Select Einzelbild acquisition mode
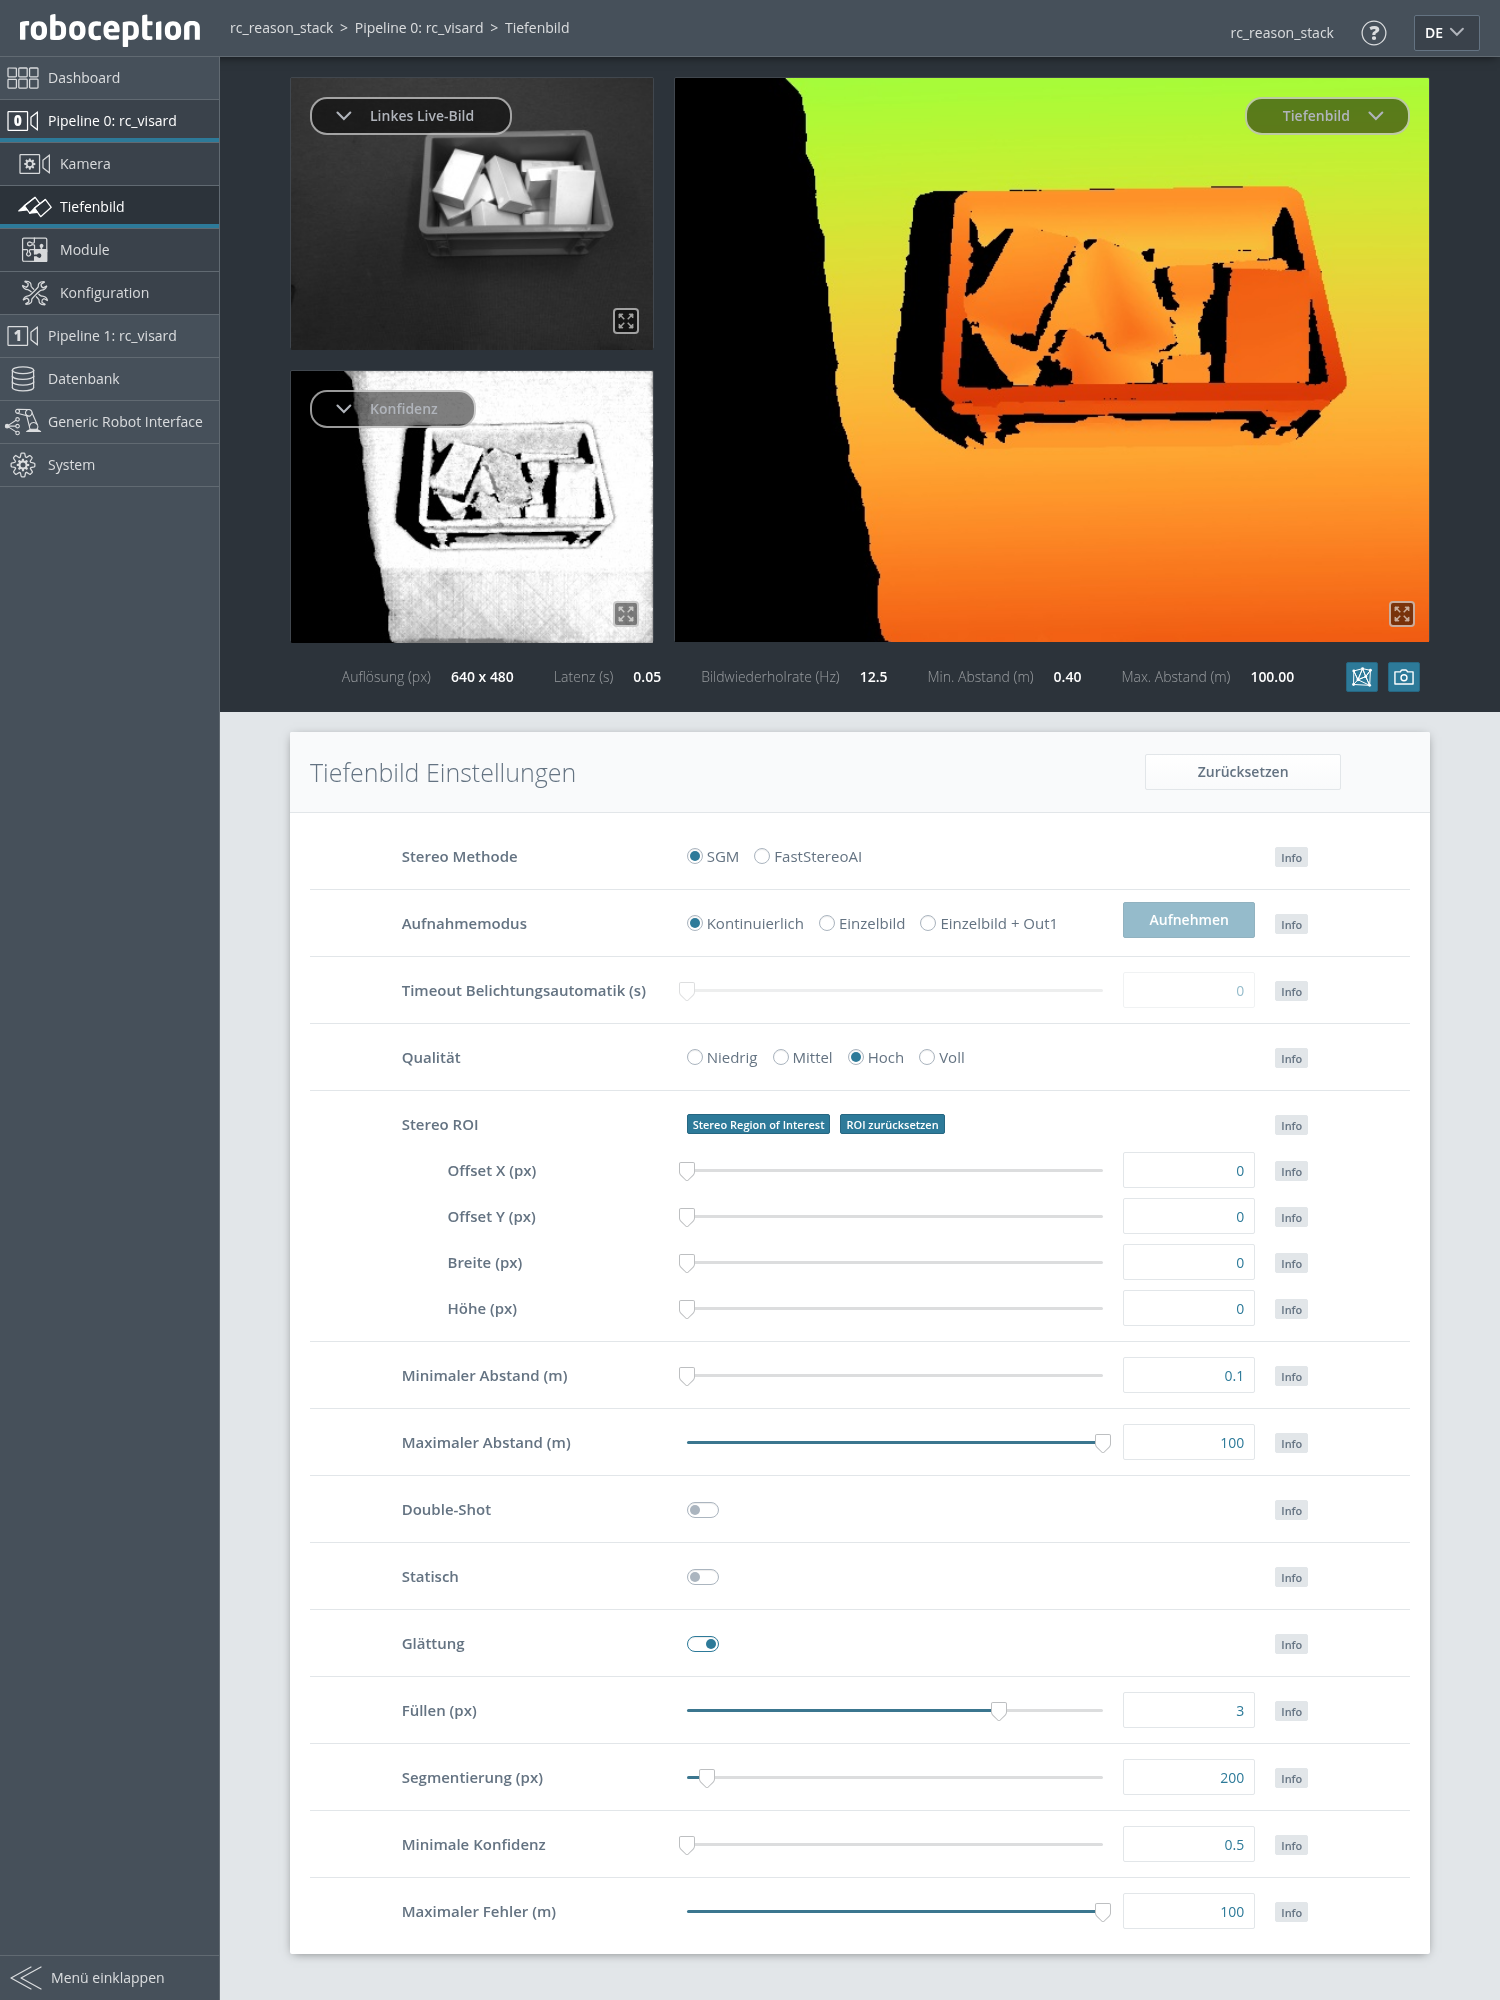The height and width of the screenshot is (2000, 1500). click(x=827, y=924)
